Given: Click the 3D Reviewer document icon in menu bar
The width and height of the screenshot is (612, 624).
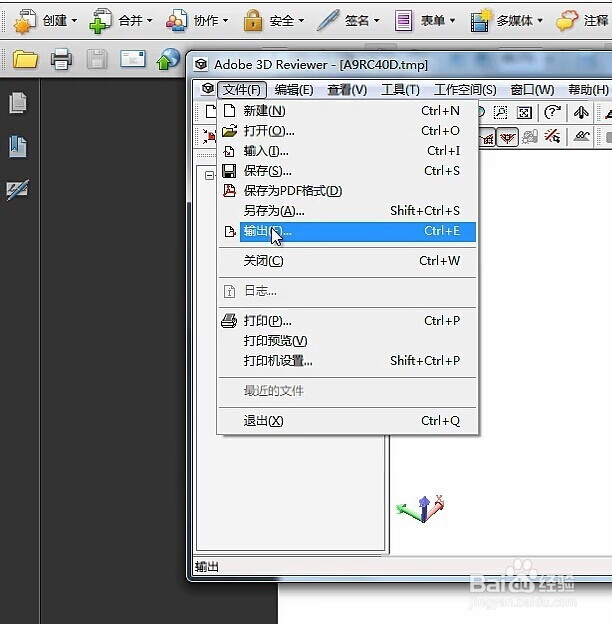Looking at the screenshot, I should pos(207,89).
